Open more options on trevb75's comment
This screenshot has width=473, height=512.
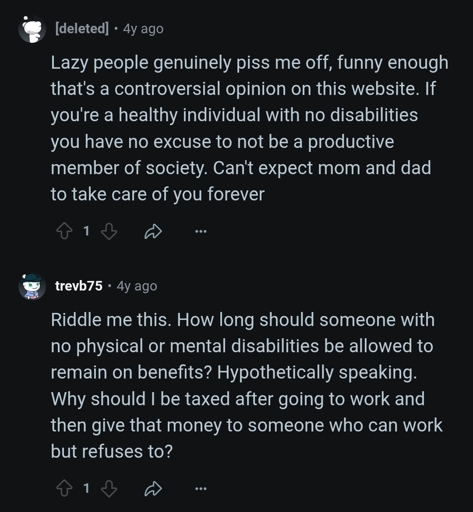click(201, 489)
